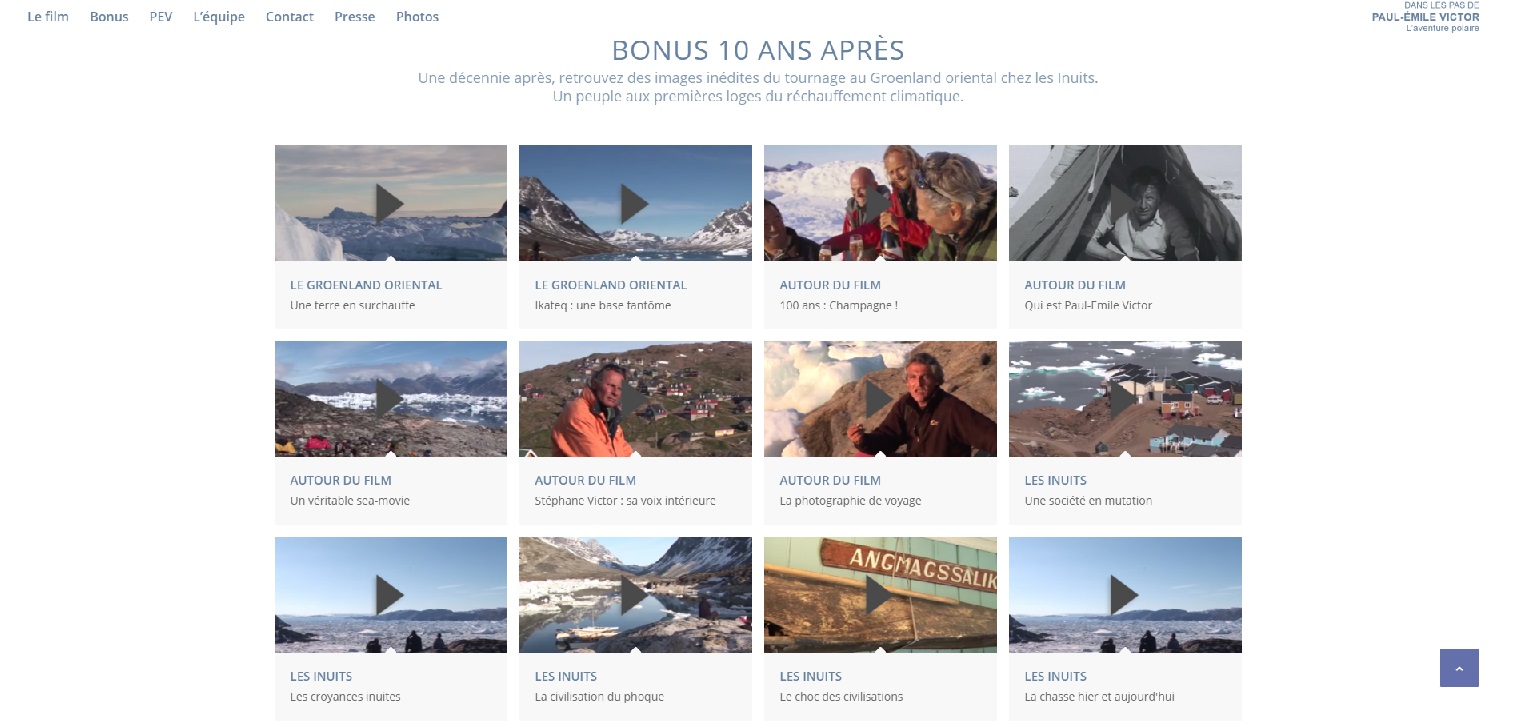Open the 'Bonus' menu item
The image size is (1518, 726).
point(109,16)
